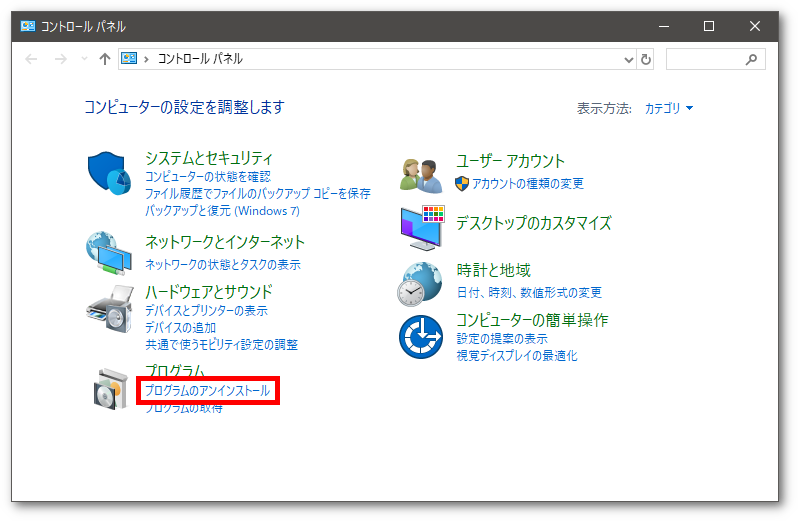Click ネットワークの状態とタスクの表示 link
Image resolution: width=798 pixels, height=521 pixels.
223,265
